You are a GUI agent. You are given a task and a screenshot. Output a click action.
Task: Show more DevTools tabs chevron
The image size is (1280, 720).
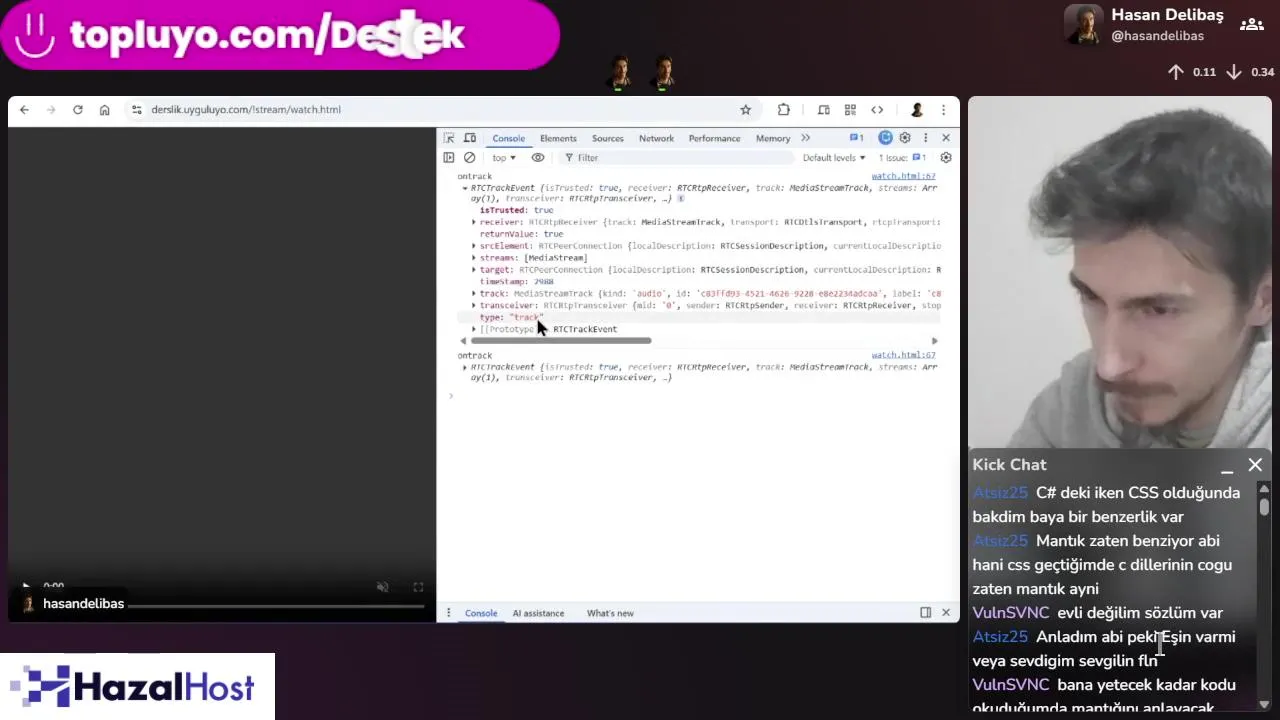(x=805, y=138)
